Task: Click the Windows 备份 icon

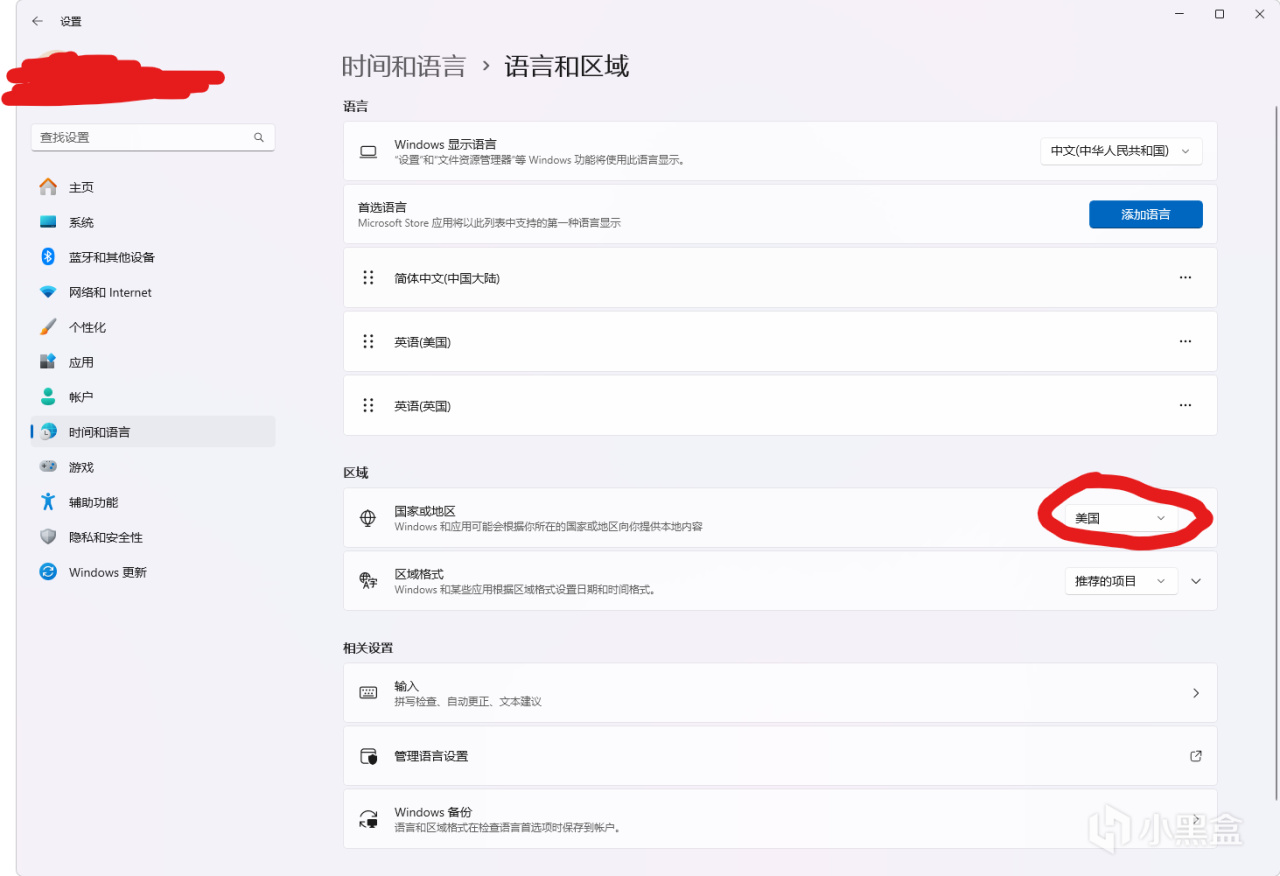Action: click(x=368, y=819)
